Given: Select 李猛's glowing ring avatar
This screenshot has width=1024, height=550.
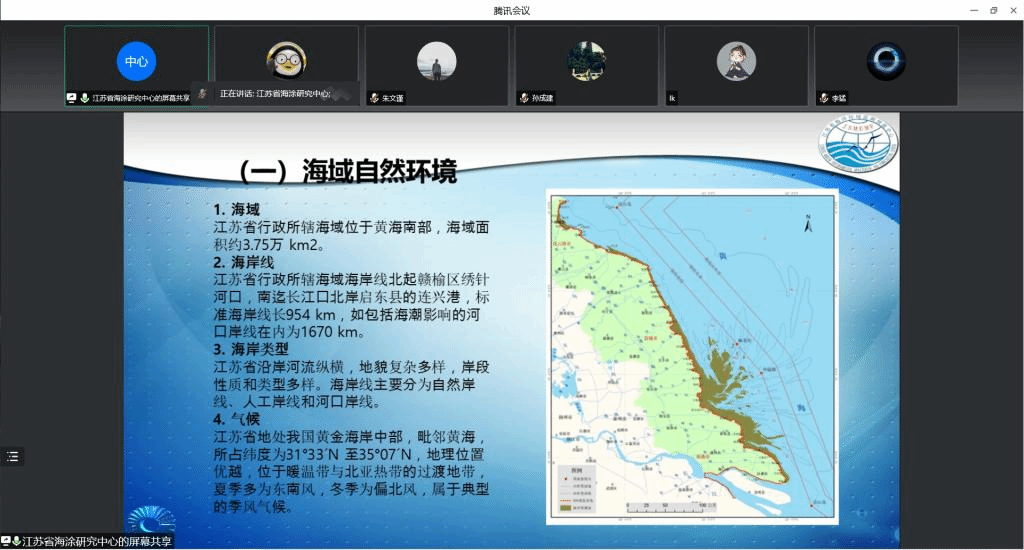Looking at the screenshot, I should tap(886, 61).
